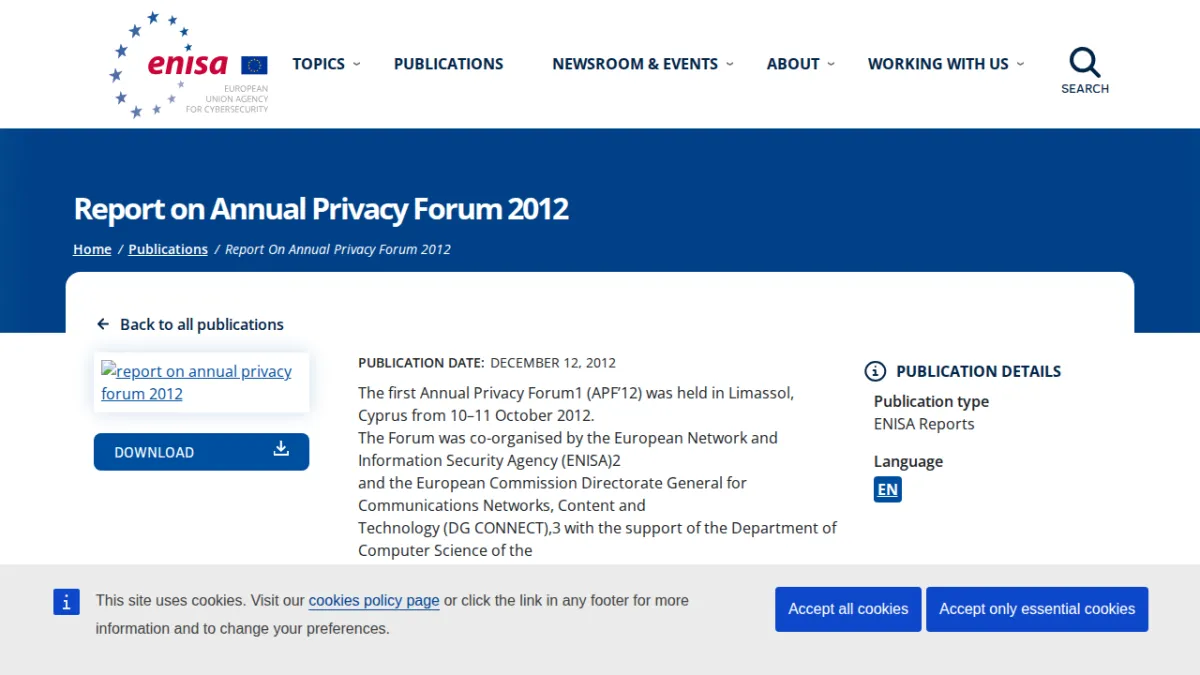The width and height of the screenshot is (1200, 675).
Task: Go to Home breadcrumb link
Action: 92,249
